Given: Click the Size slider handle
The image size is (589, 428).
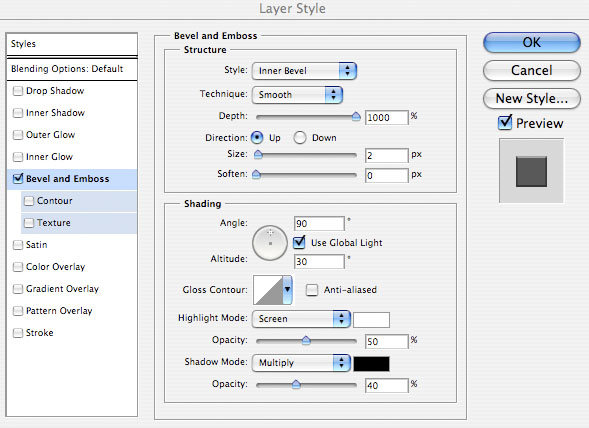Looking at the screenshot, I should pyautogui.click(x=258, y=154).
